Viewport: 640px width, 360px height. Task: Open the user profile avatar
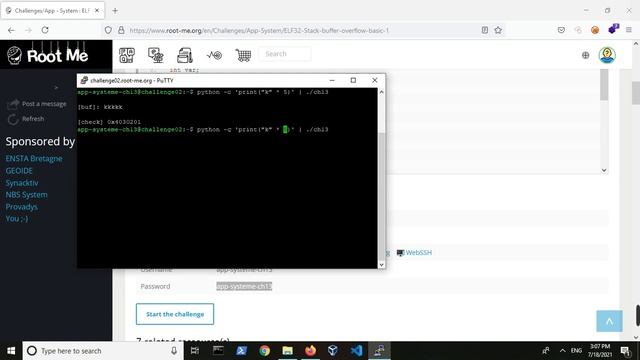tap(607, 55)
